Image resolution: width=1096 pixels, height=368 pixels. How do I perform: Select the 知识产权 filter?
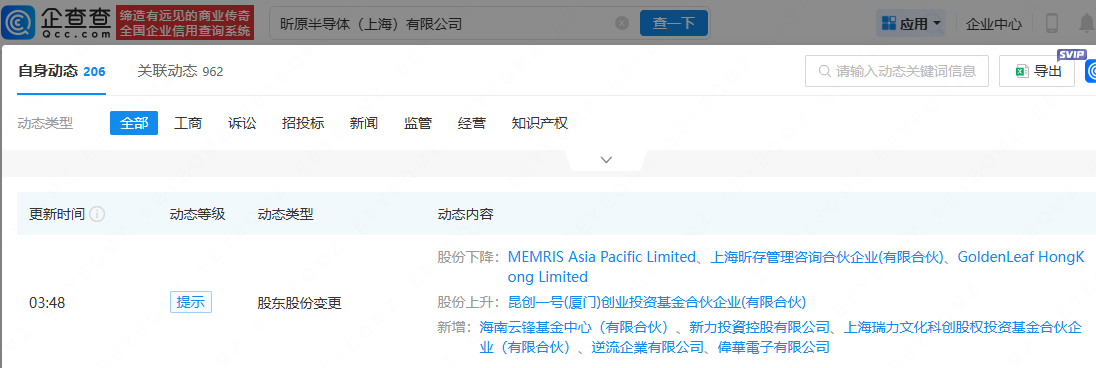[540, 123]
